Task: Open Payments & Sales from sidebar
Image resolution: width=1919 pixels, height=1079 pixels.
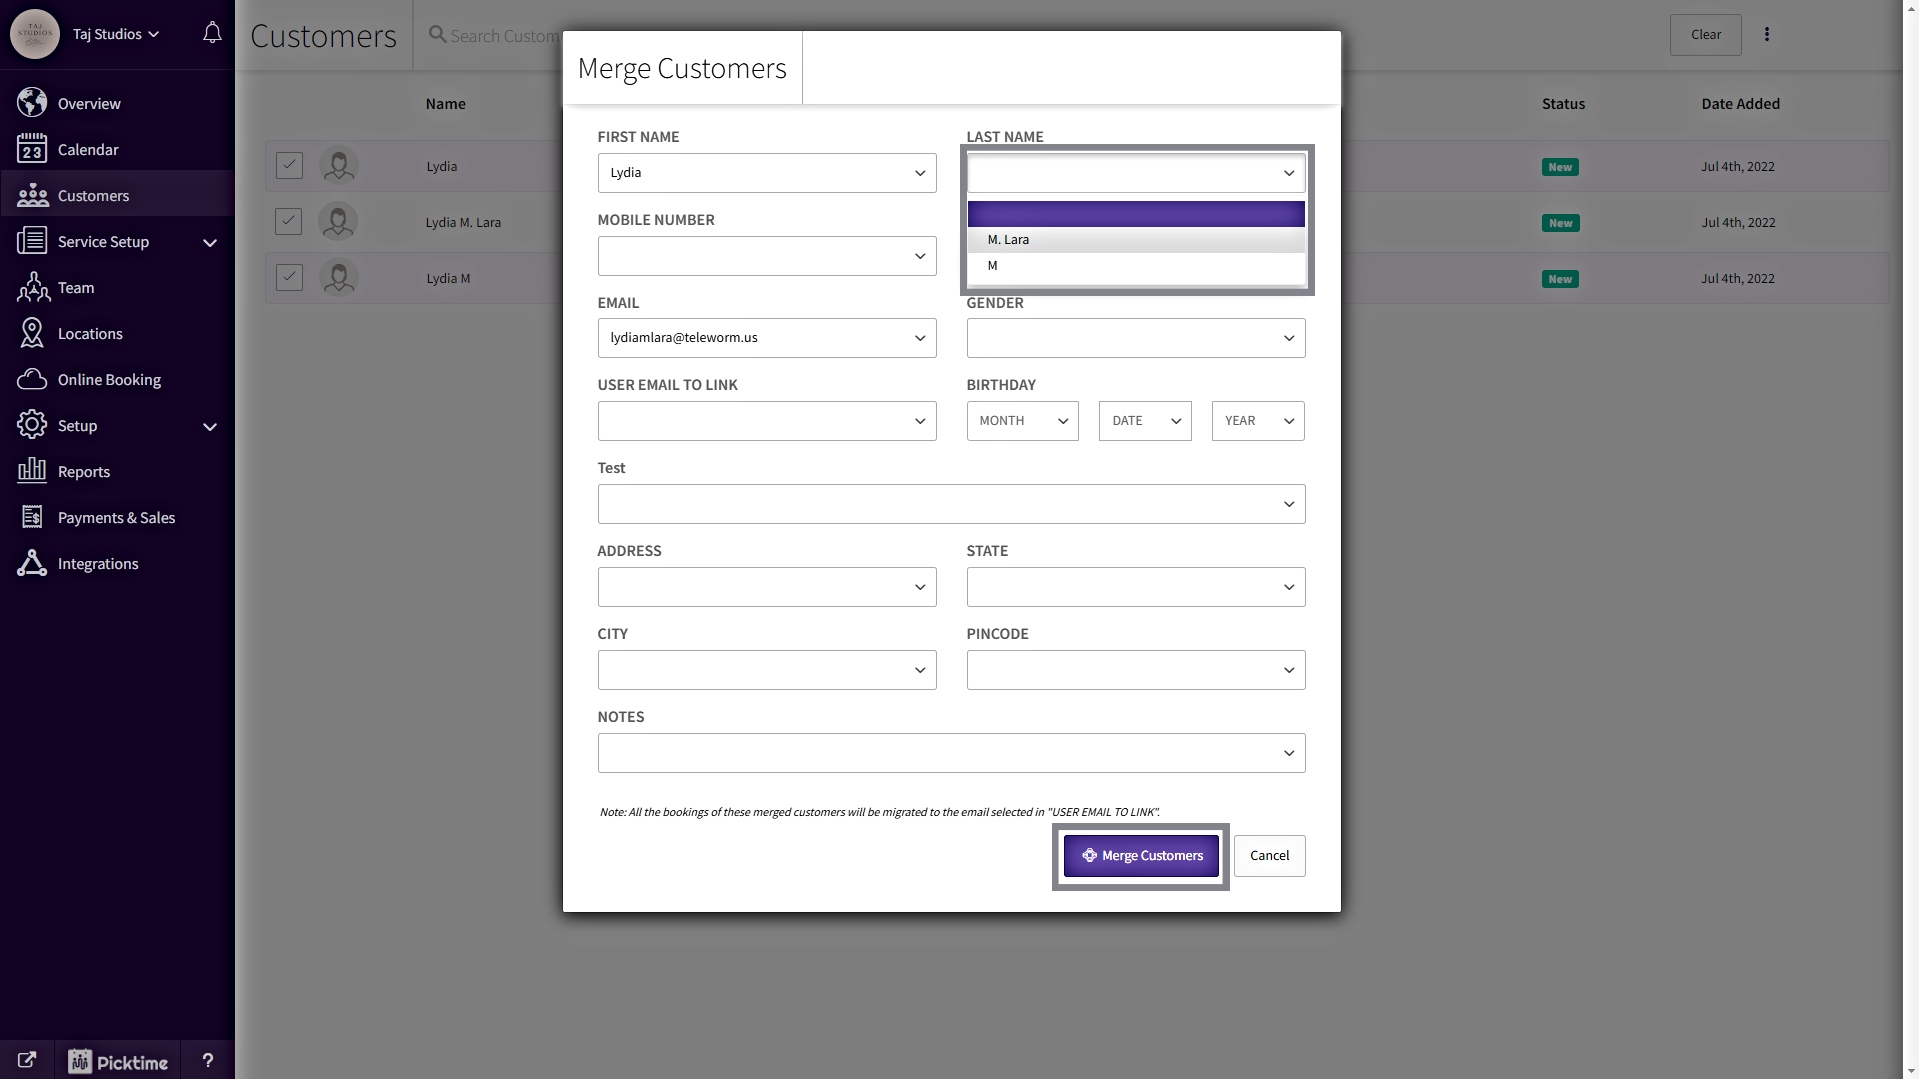Action: [x=116, y=518]
